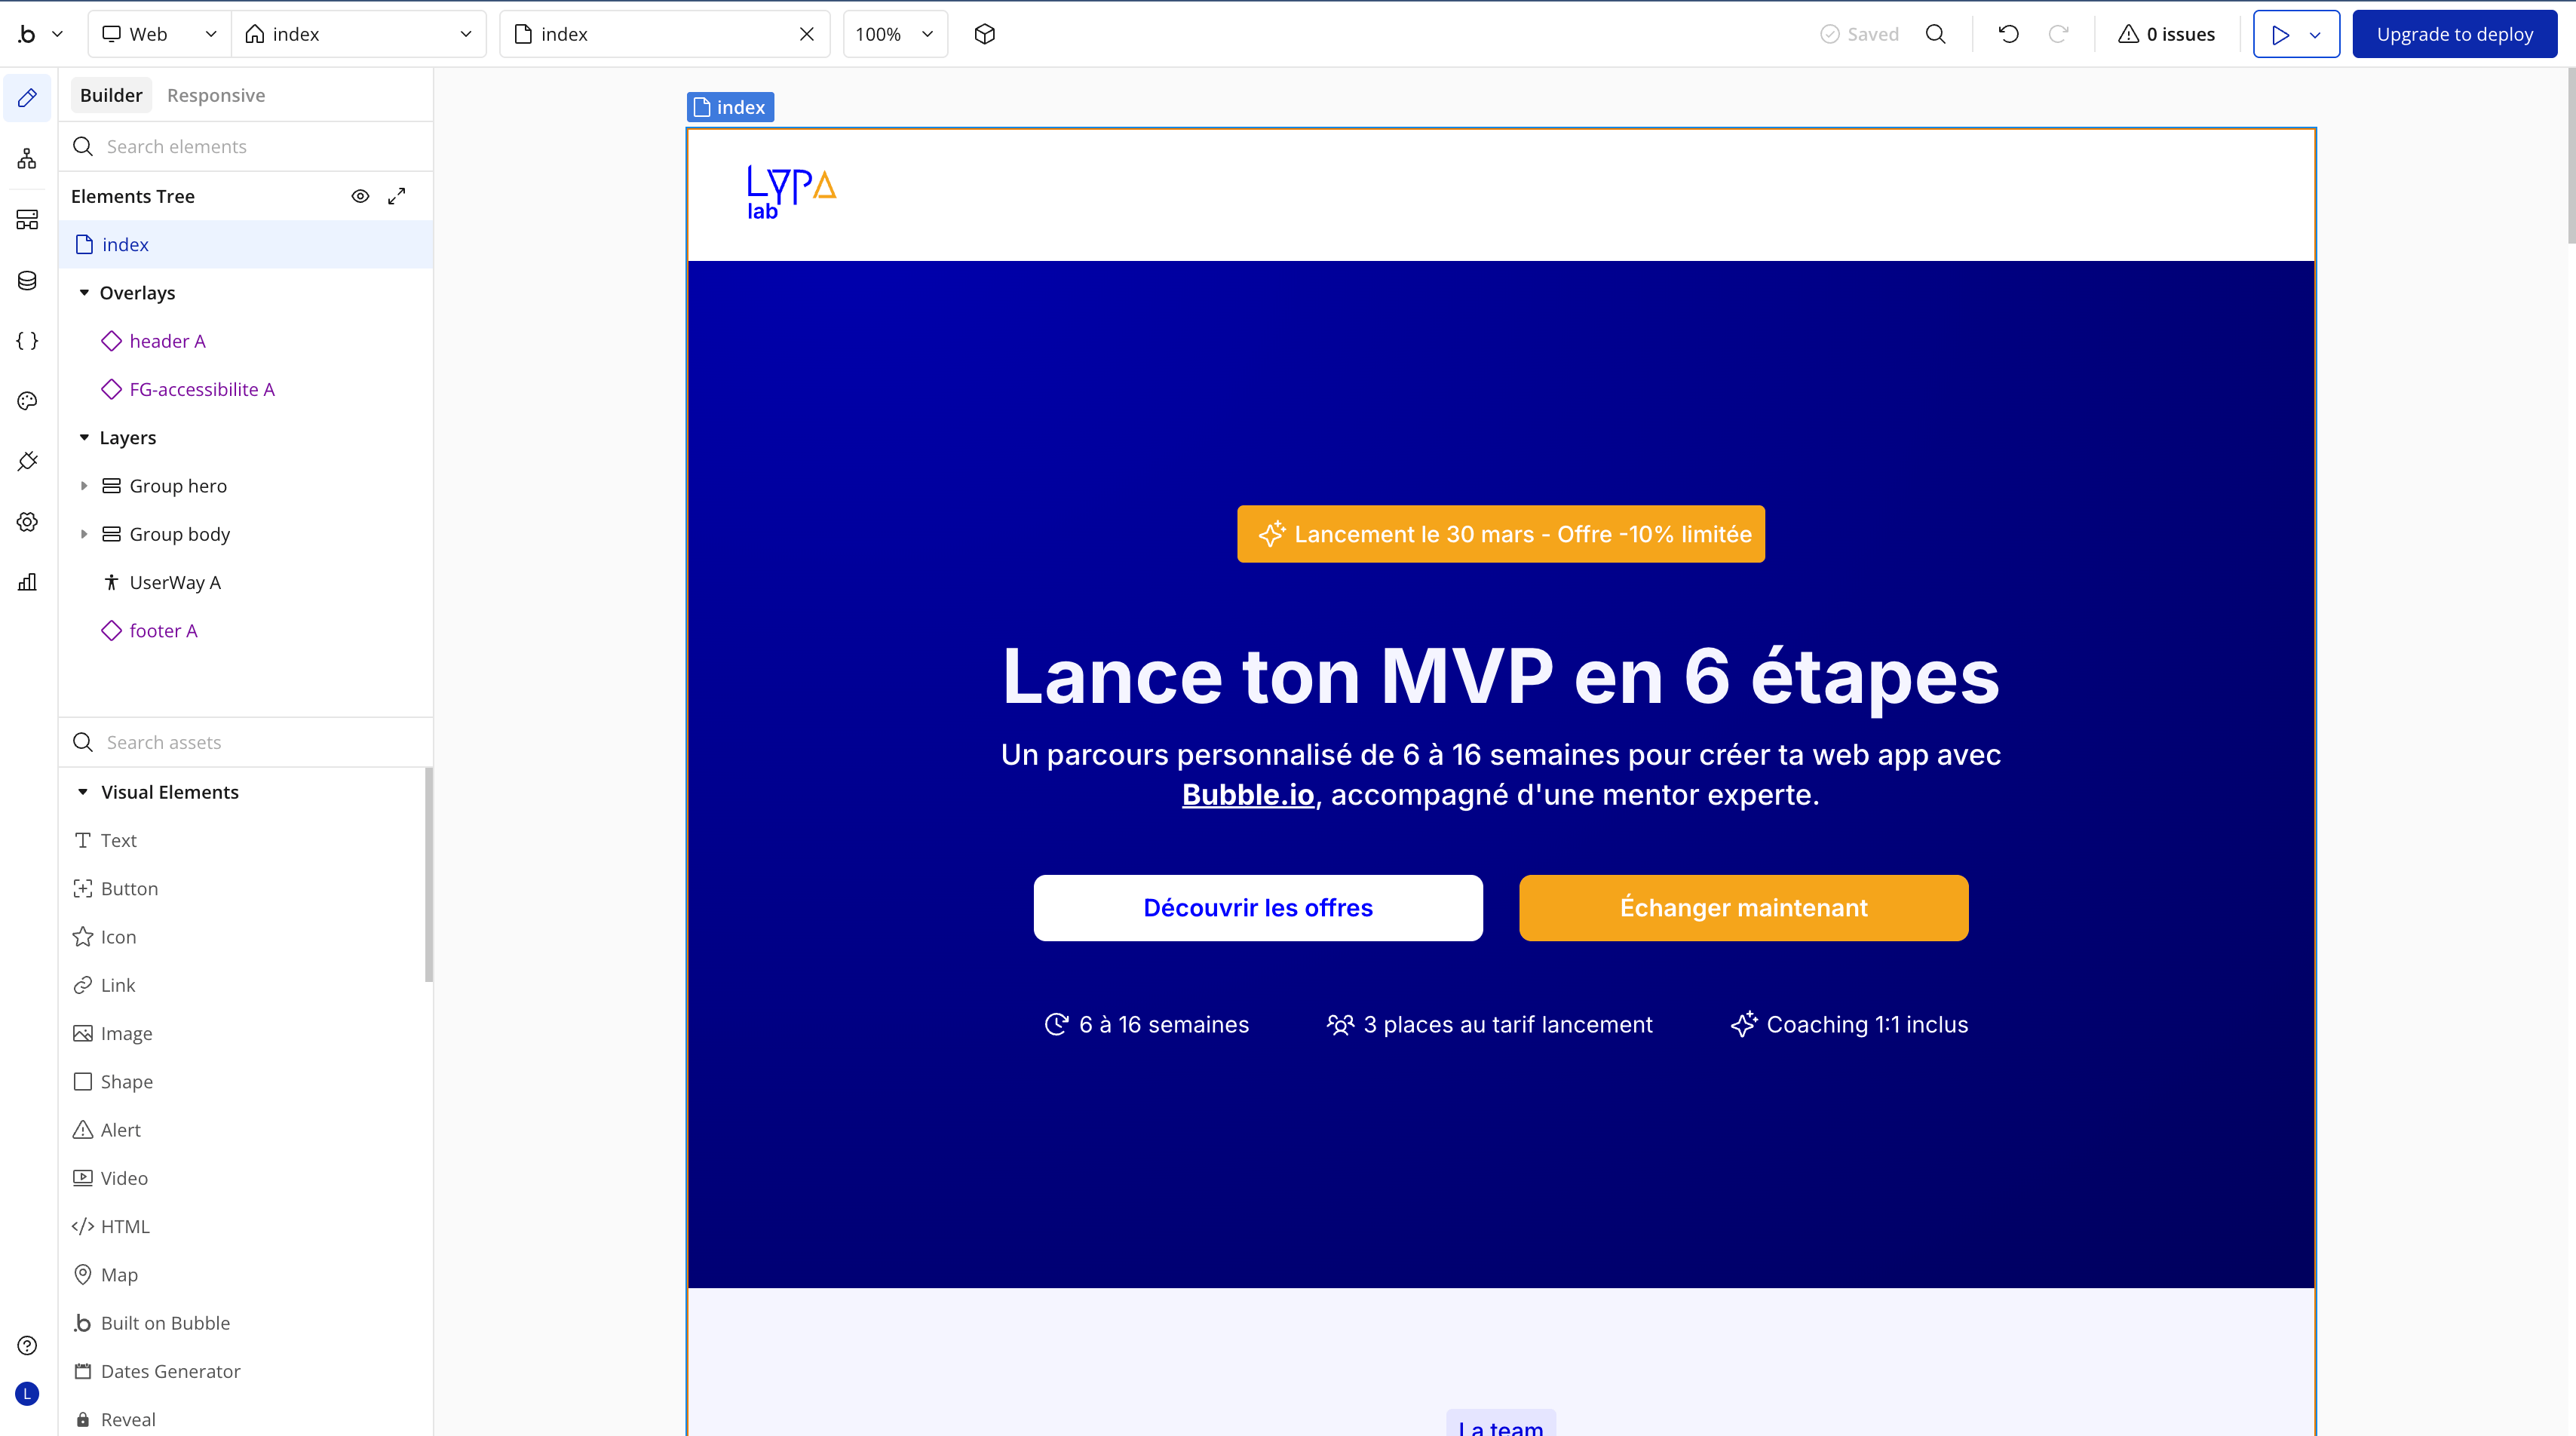Click the 3D cube view icon
The height and width of the screenshot is (1436, 2576).
(x=984, y=34)
